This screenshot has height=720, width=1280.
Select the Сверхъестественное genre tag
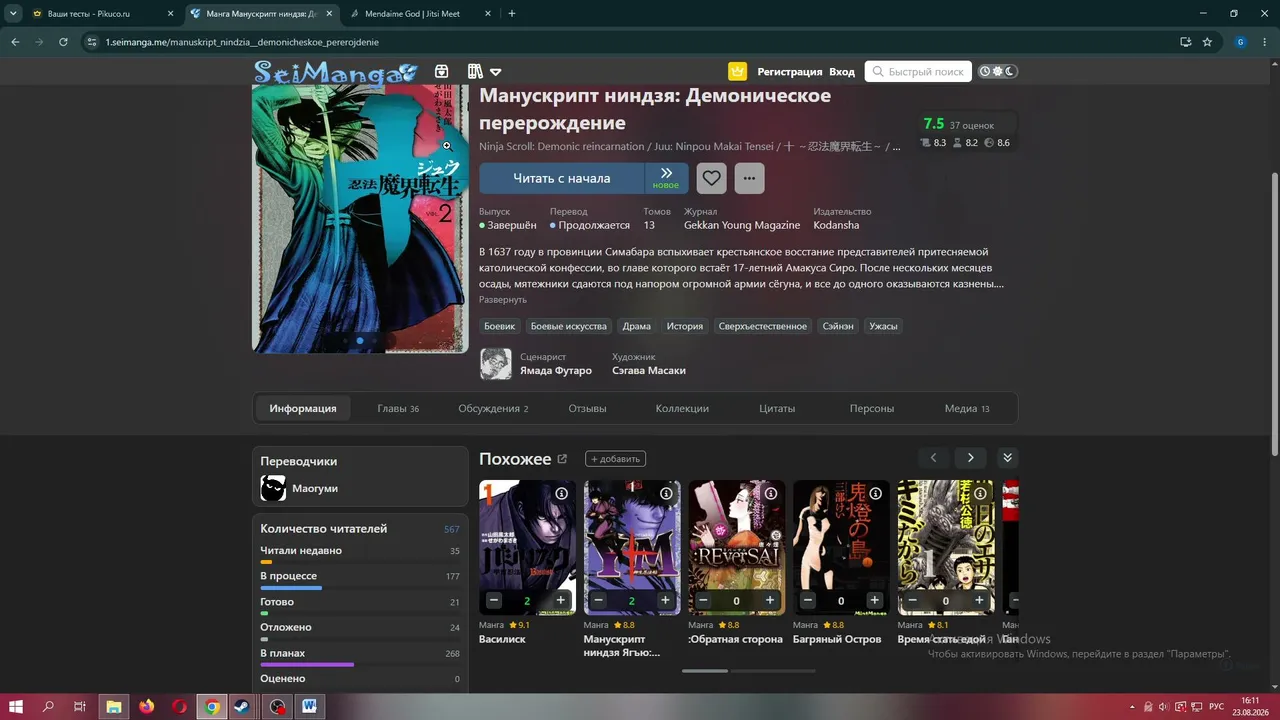(763, 326)
